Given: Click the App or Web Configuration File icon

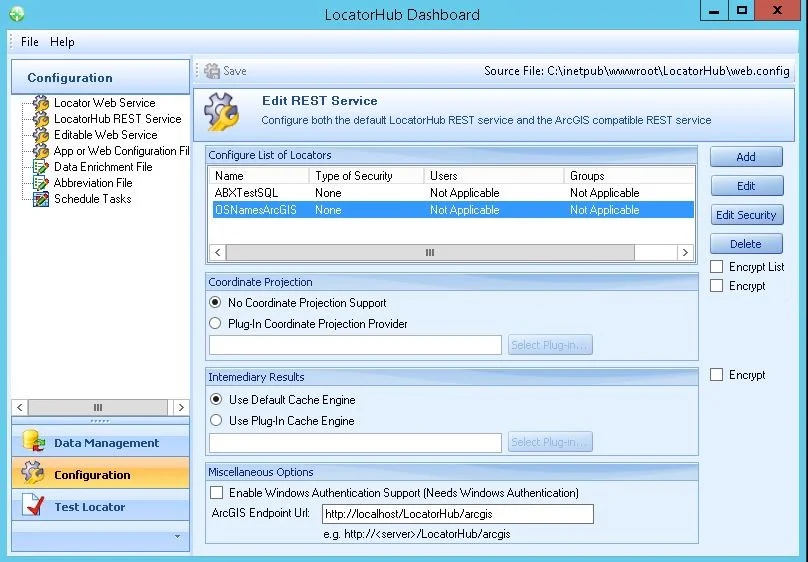Looking at the screenshot, I should (41, 150).
